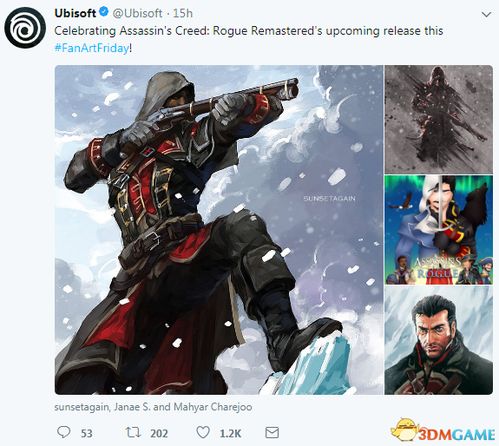
Task: Open the @Ubisoft handle link
Action: click(x=137, y=13)
